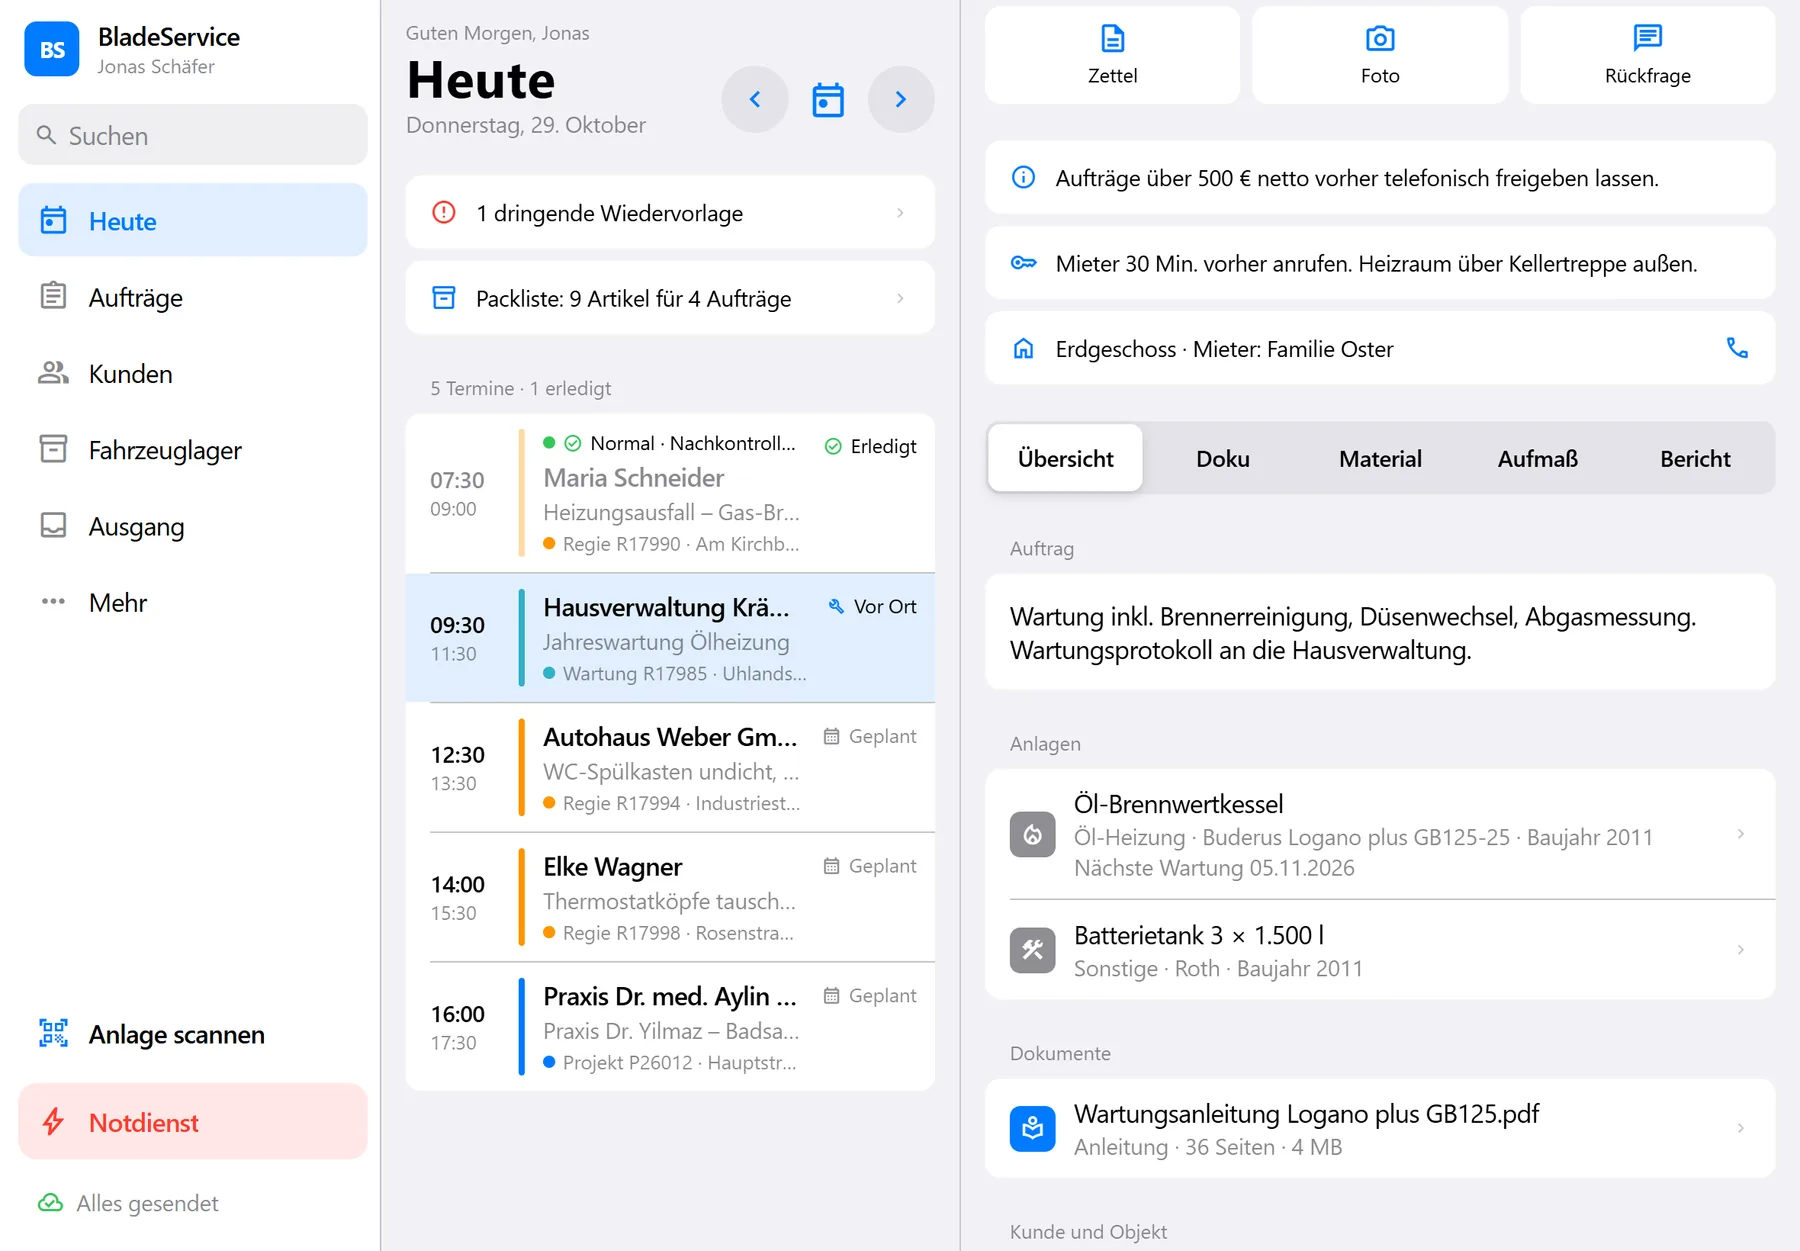Switch to the Aufmaß tab

pos(1538,458)
